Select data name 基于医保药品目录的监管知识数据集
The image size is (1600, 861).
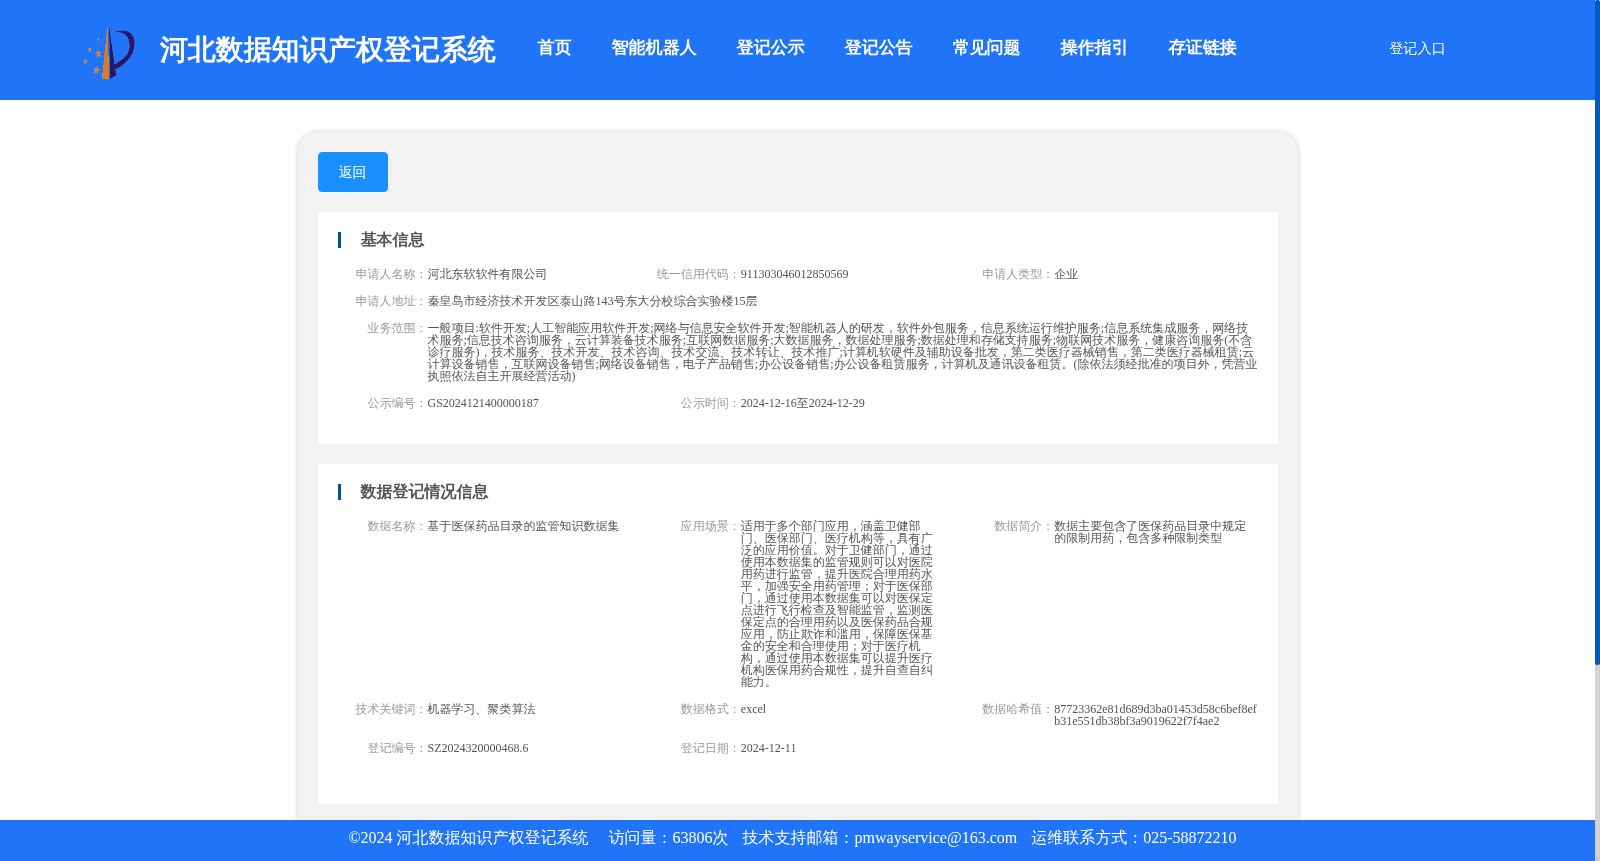click(x=523, y=526)
